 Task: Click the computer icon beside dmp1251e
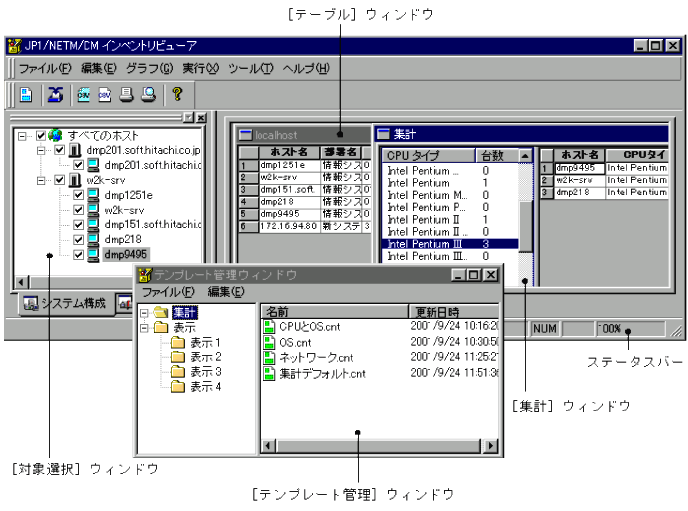point(93,195)
